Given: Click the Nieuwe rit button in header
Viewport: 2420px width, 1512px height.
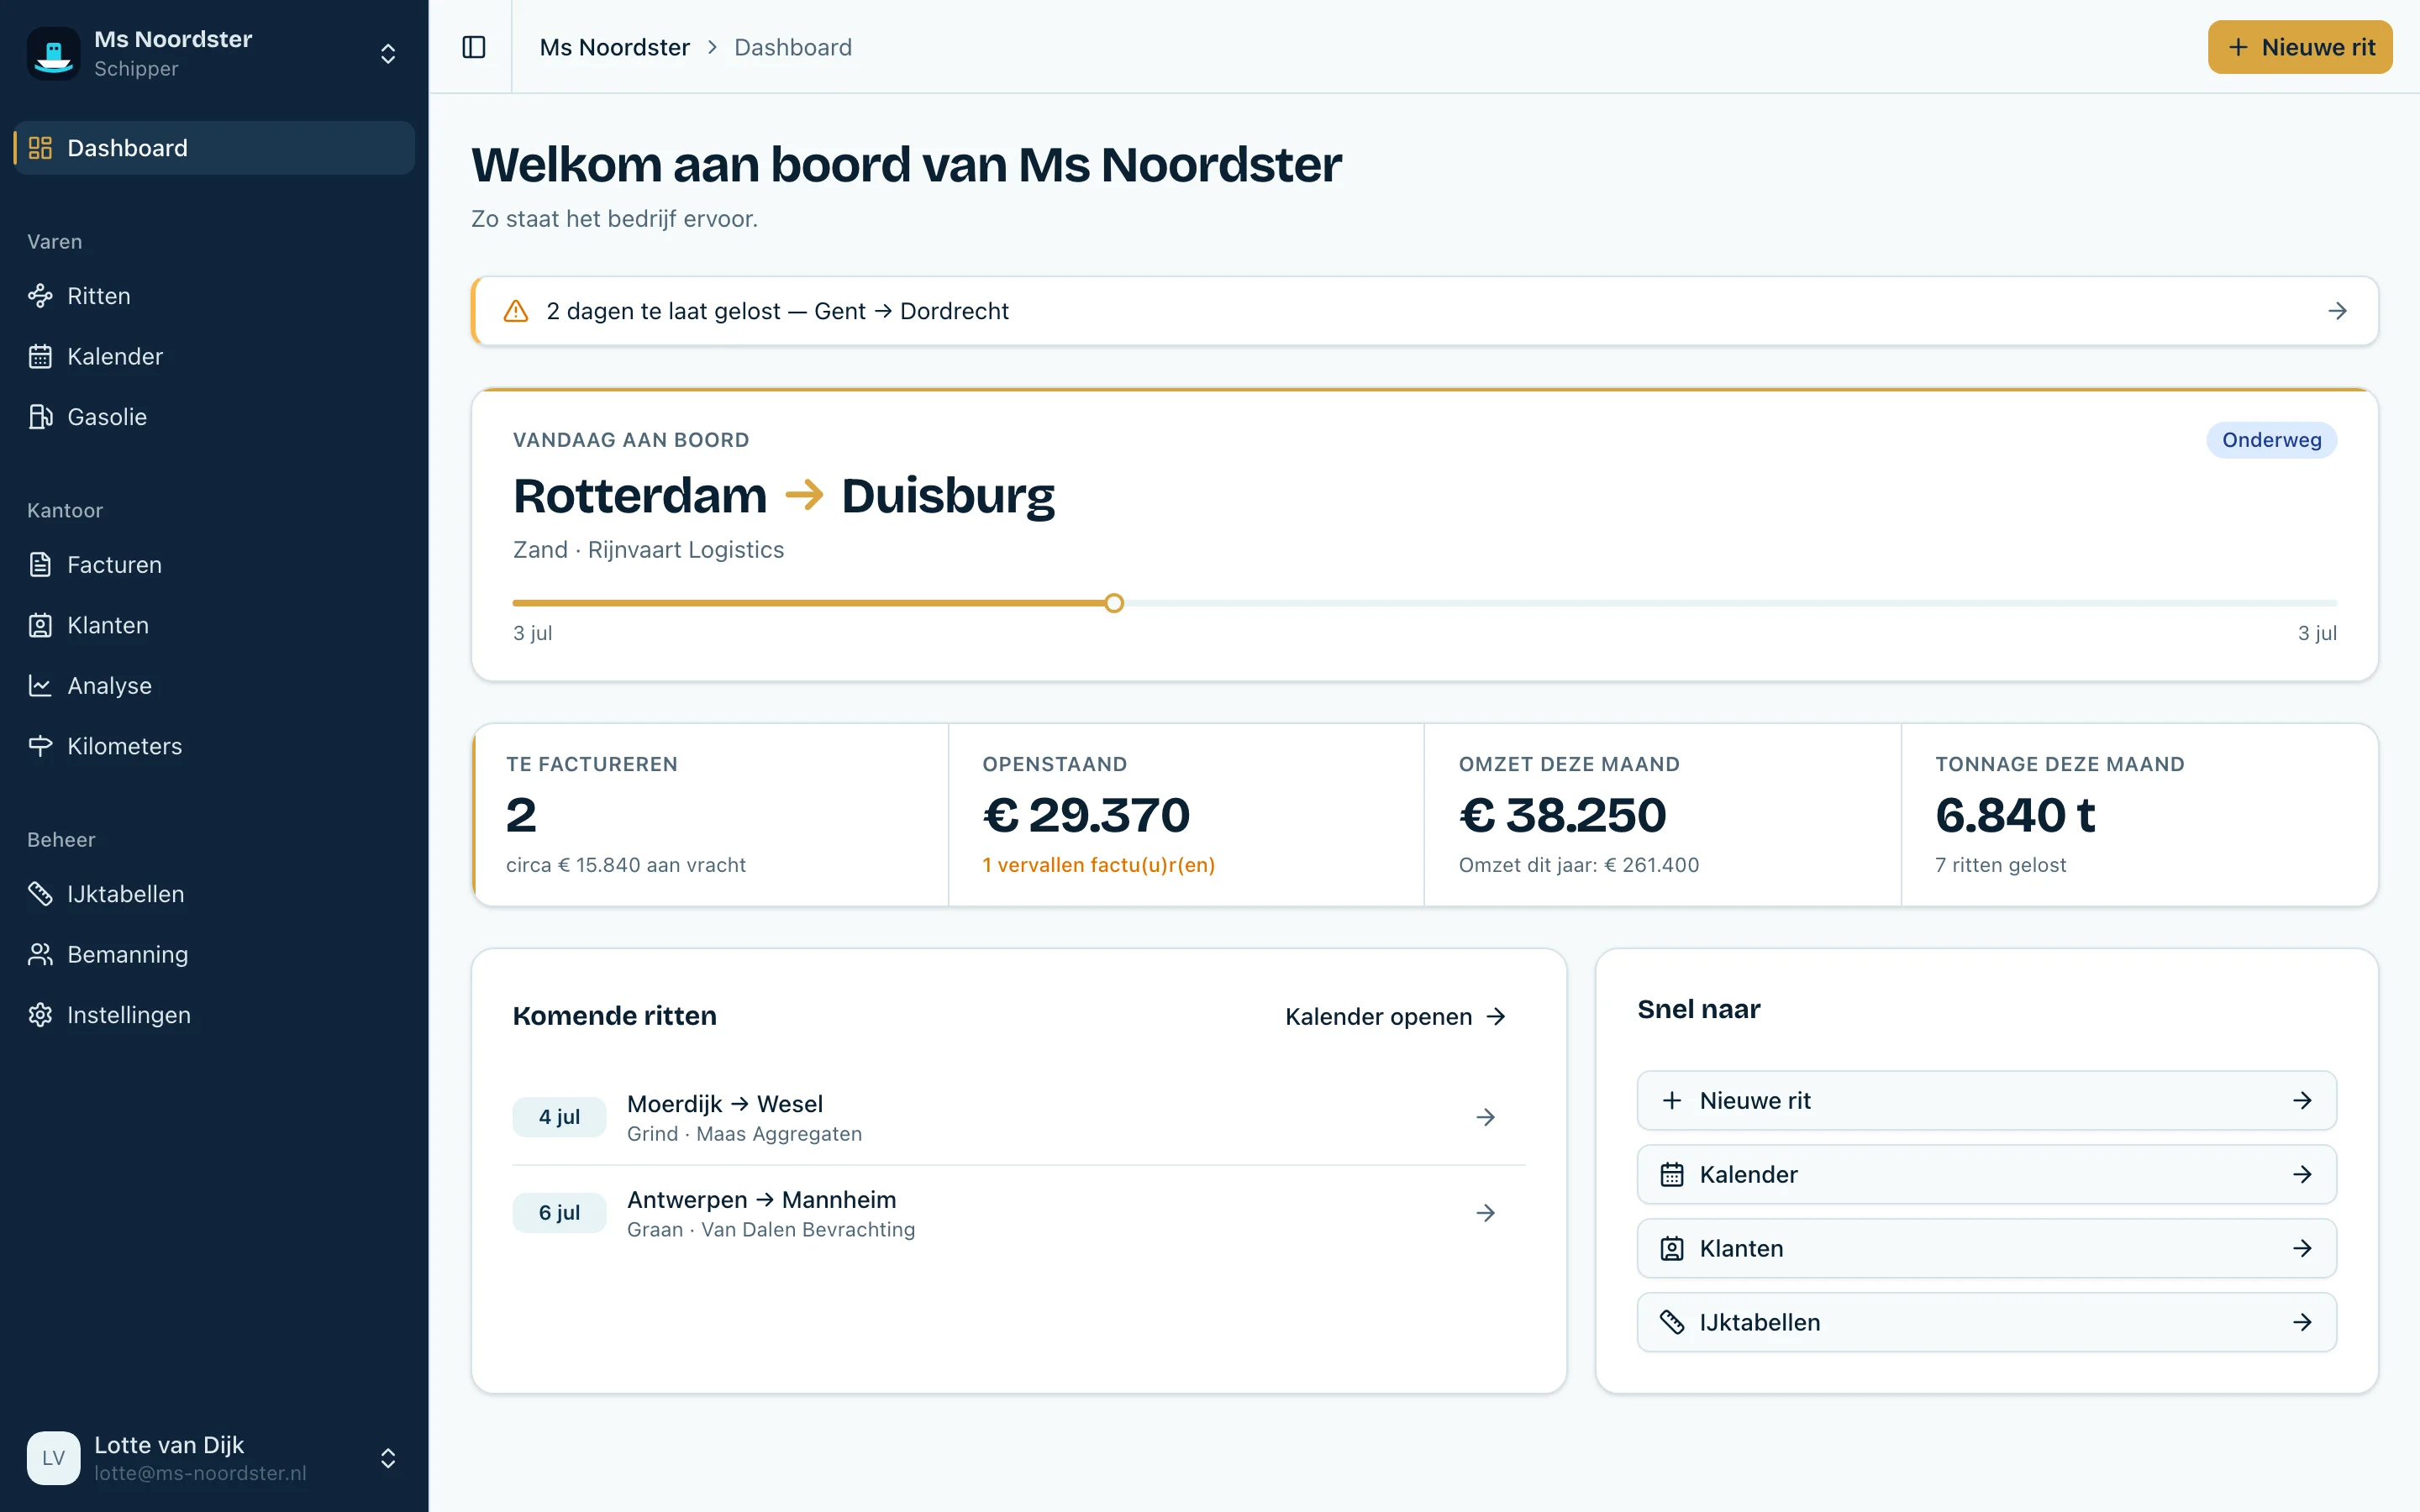Looking at the screenshot, I should [2300, 47].
